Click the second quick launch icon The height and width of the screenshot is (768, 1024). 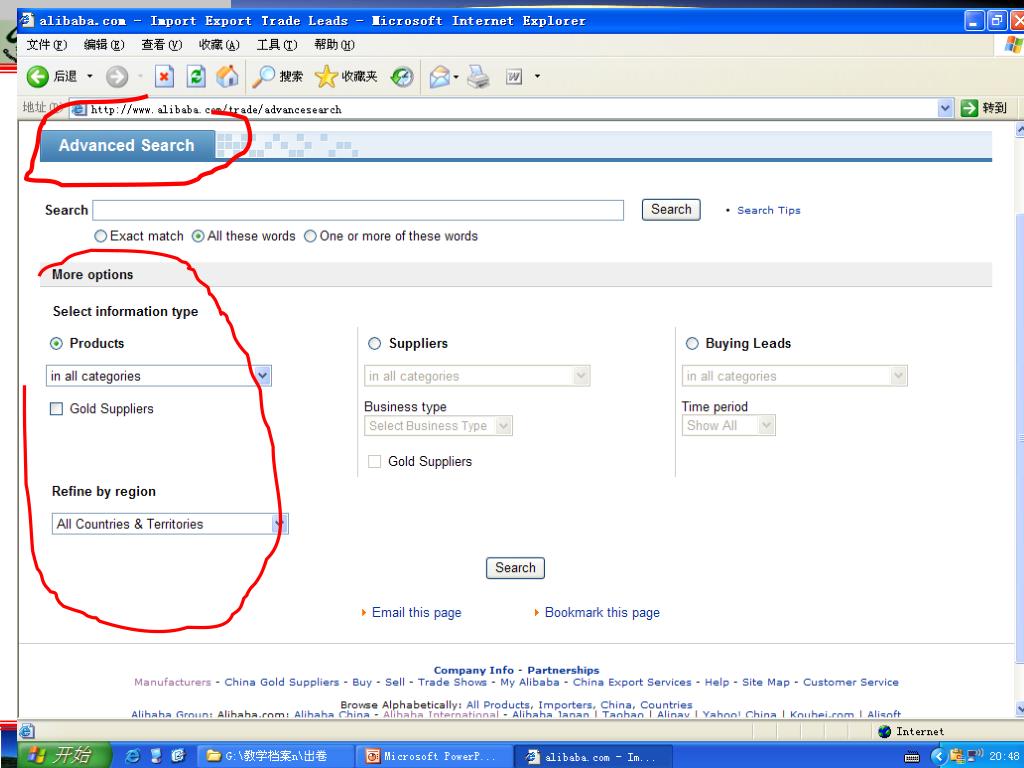point(155,756)
